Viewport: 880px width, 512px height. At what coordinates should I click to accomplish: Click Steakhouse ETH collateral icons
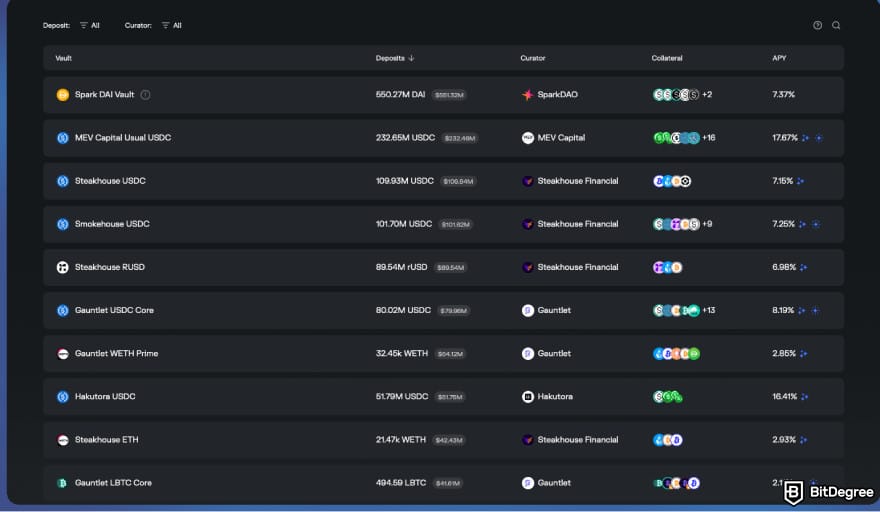(x=668, y=440)
